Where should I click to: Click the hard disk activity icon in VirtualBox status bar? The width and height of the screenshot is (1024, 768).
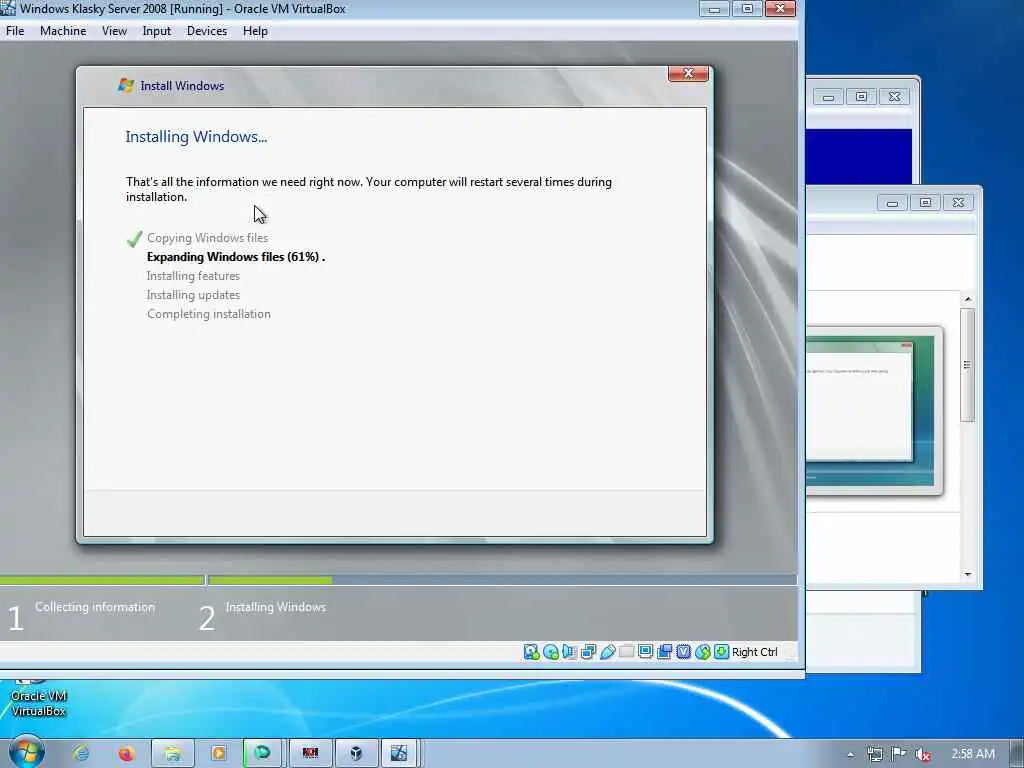[531, 652]
